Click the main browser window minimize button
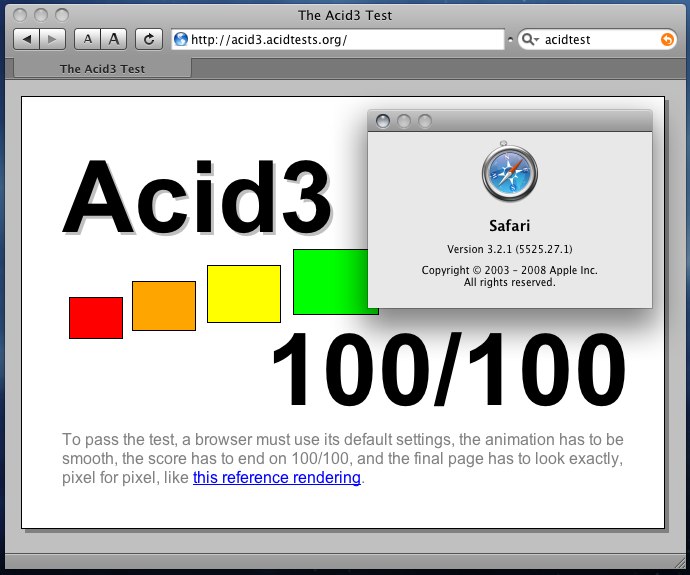 (x=41, y=15)
